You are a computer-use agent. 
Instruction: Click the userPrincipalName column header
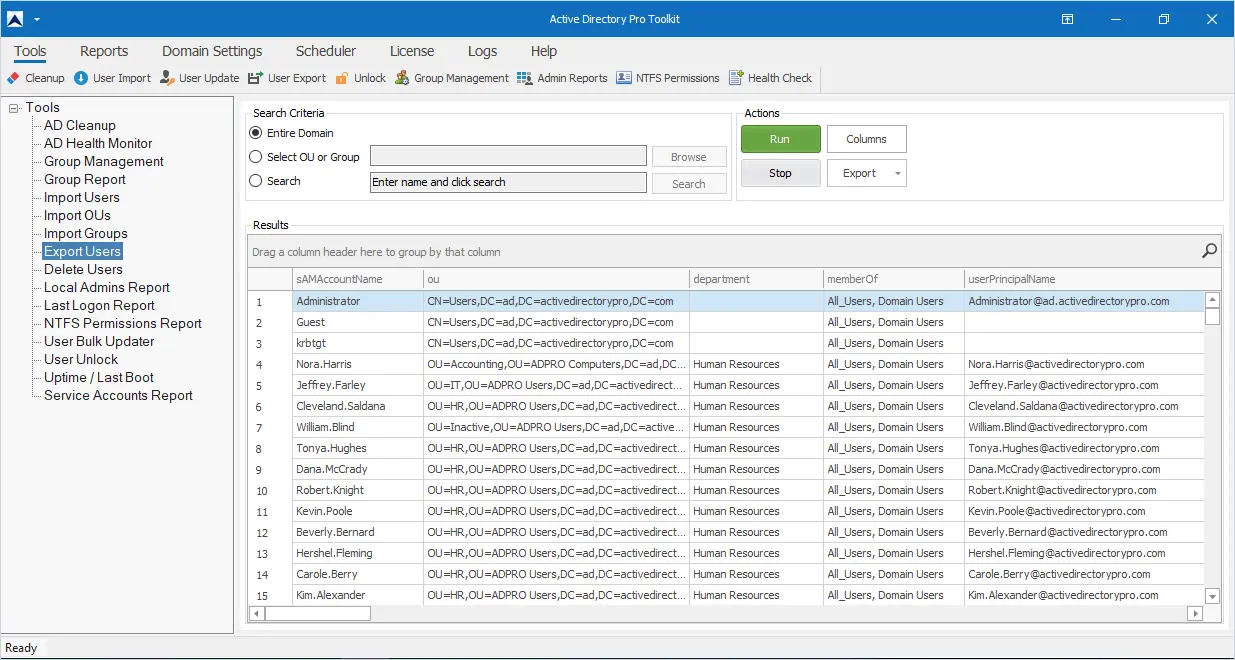1083,279
